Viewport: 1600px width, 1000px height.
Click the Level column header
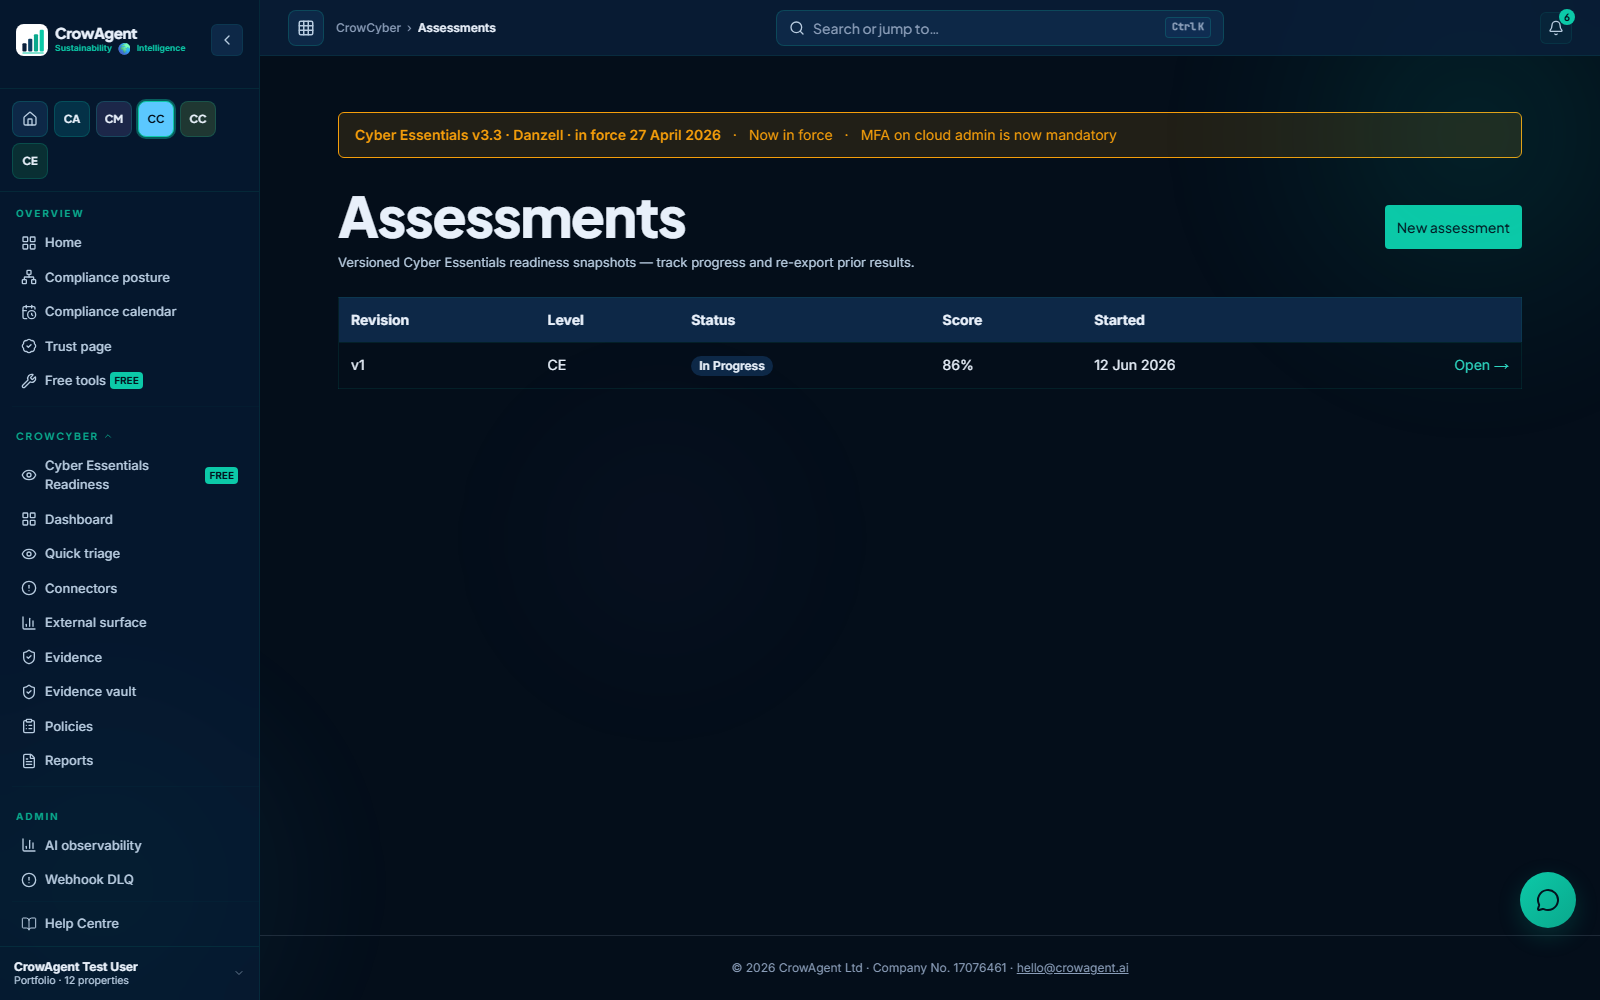click(565, 320)
